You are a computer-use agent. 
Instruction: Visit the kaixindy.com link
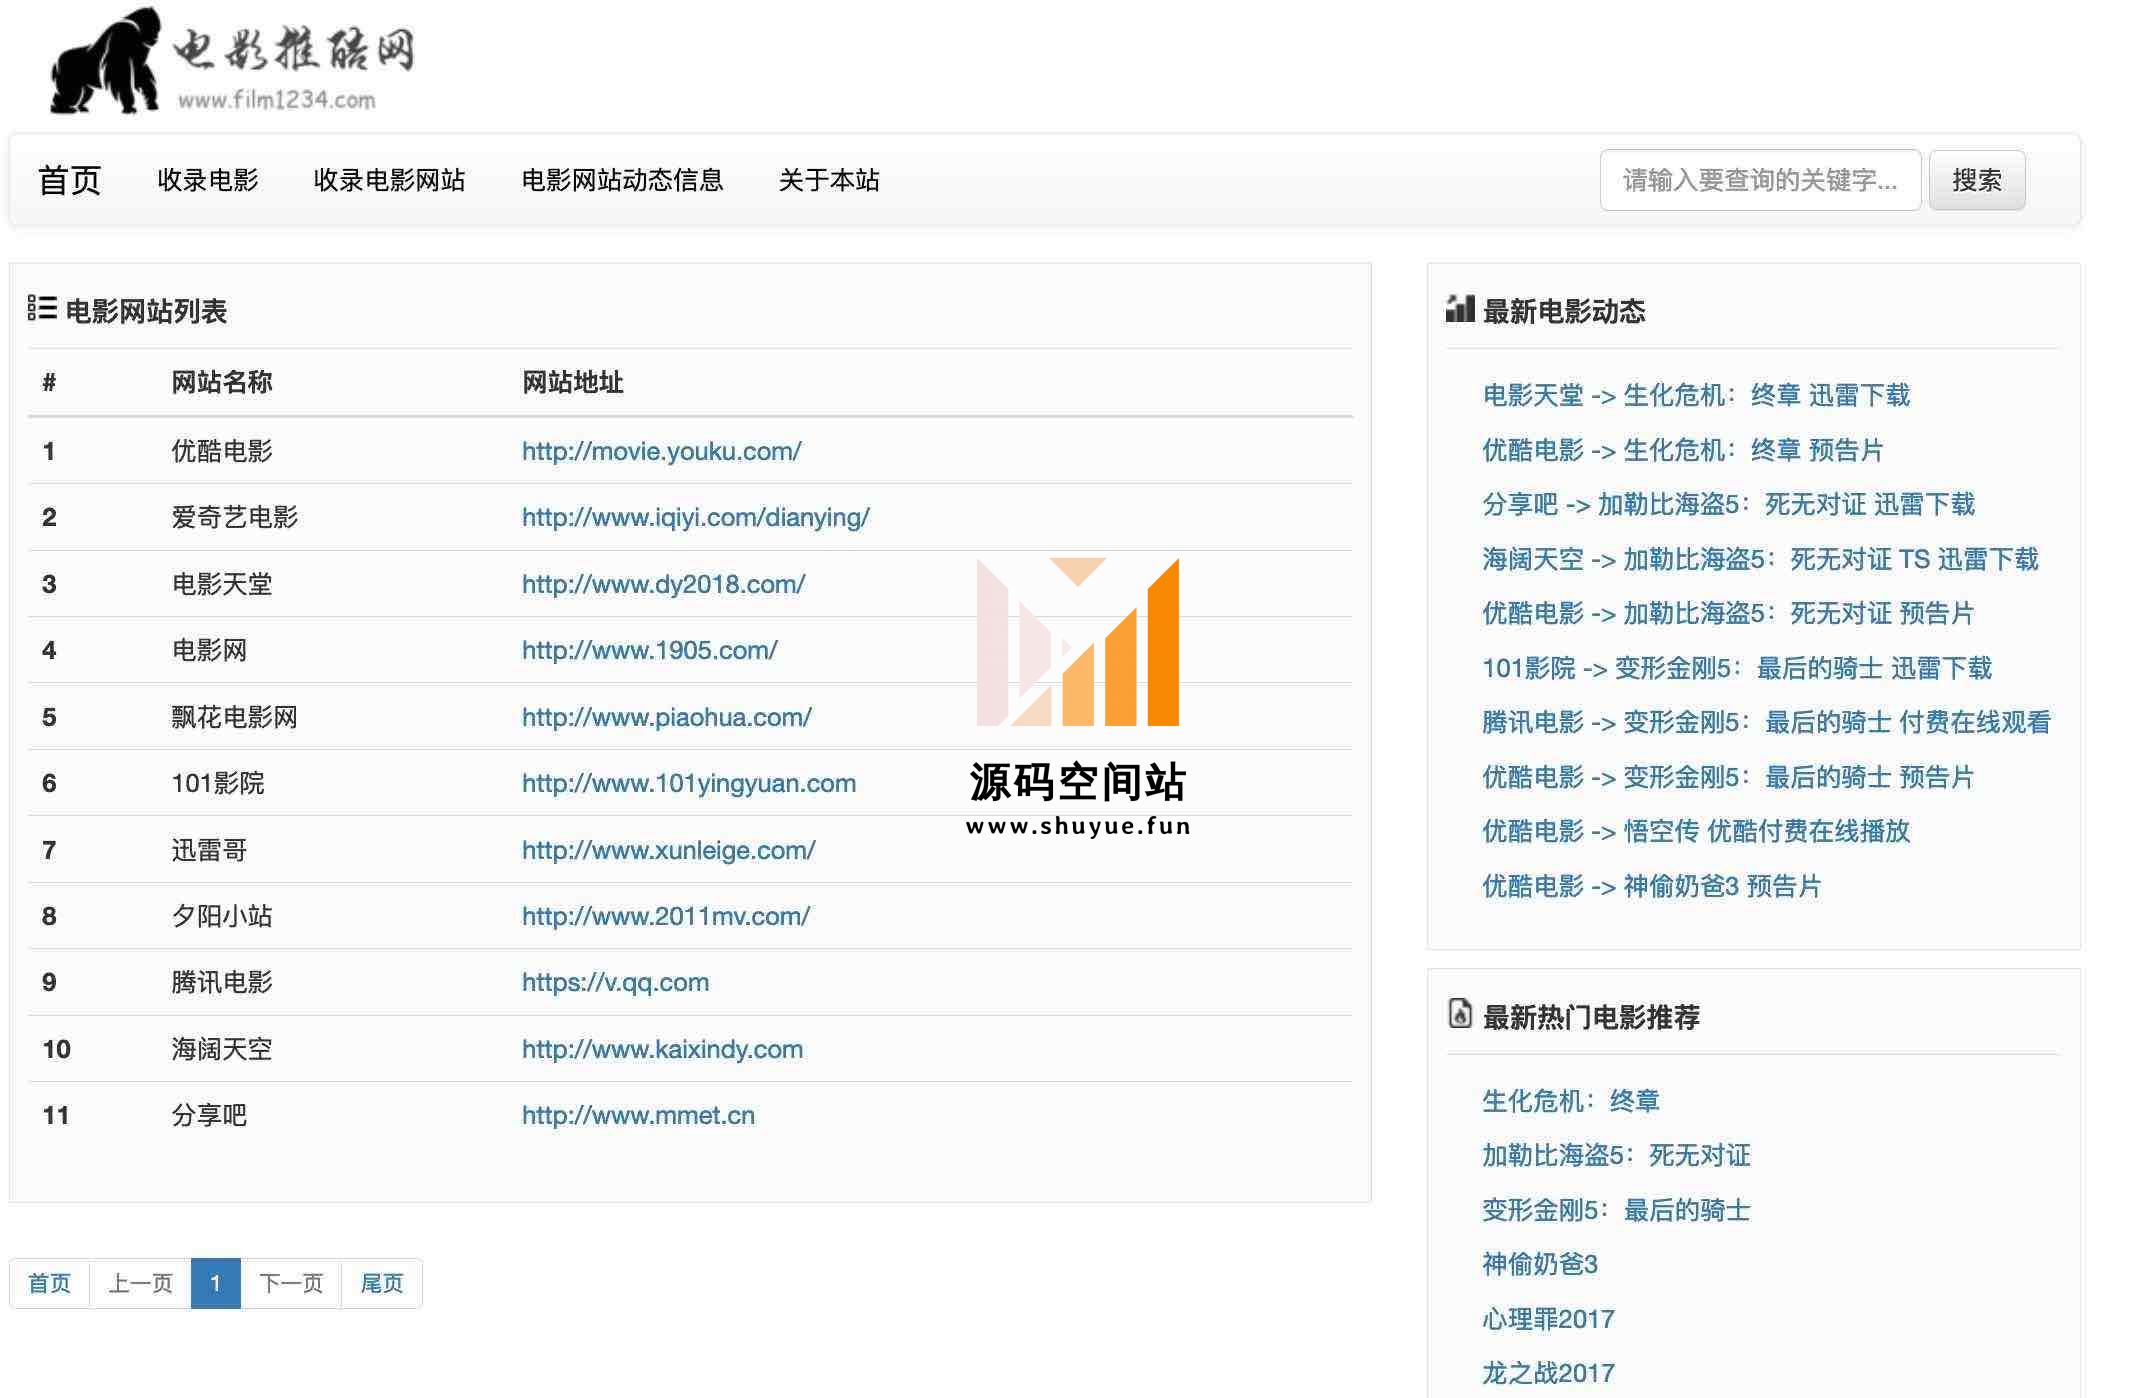[x=663, y=1049]
